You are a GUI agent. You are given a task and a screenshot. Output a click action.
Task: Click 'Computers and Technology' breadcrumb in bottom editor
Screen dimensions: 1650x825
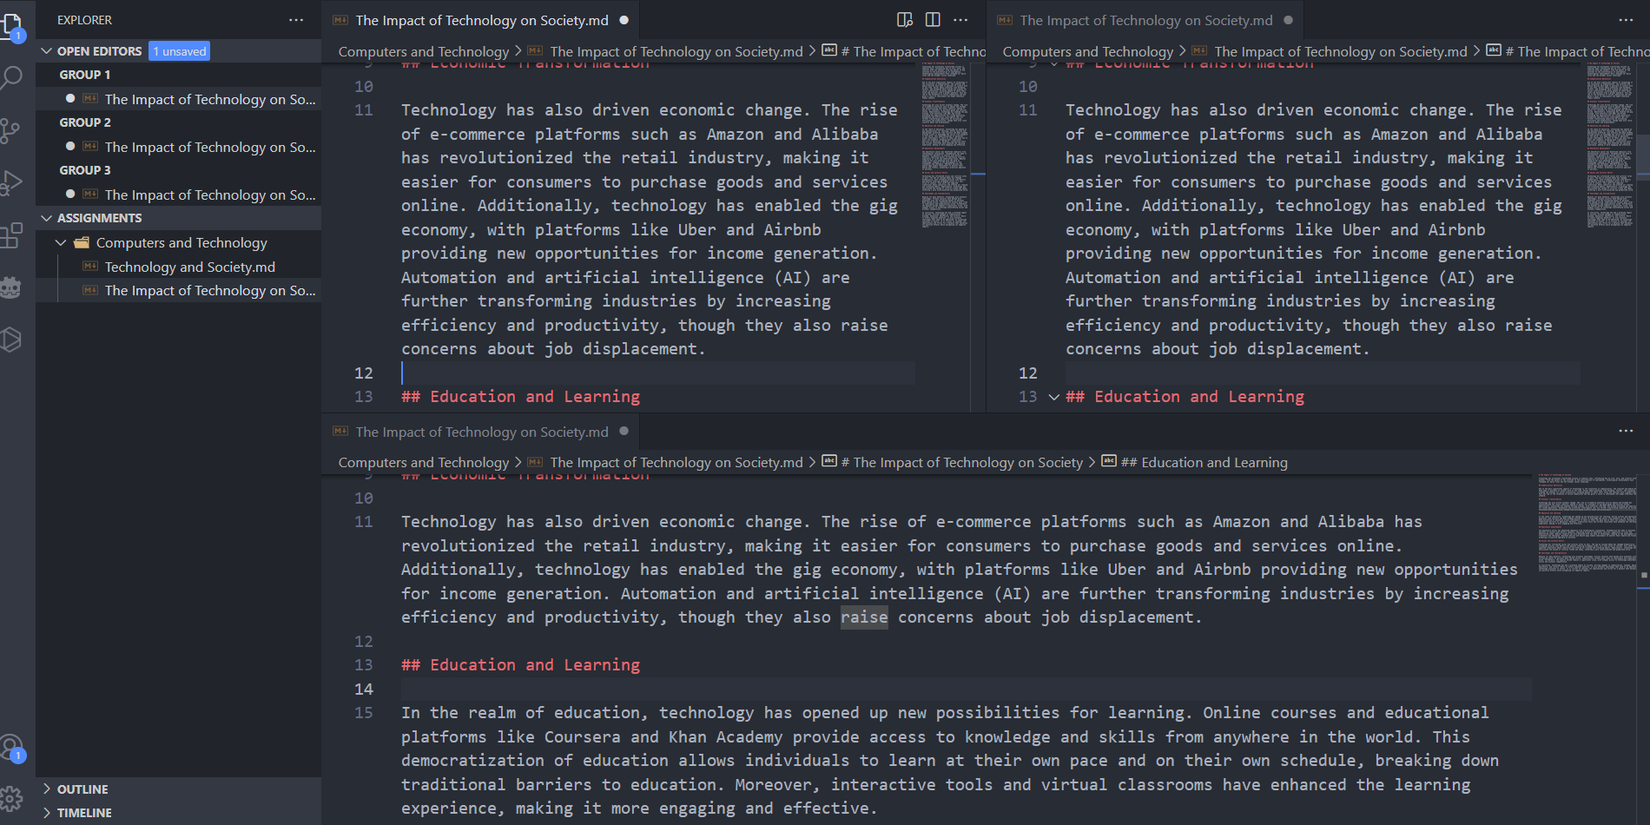tap(423, 462)
